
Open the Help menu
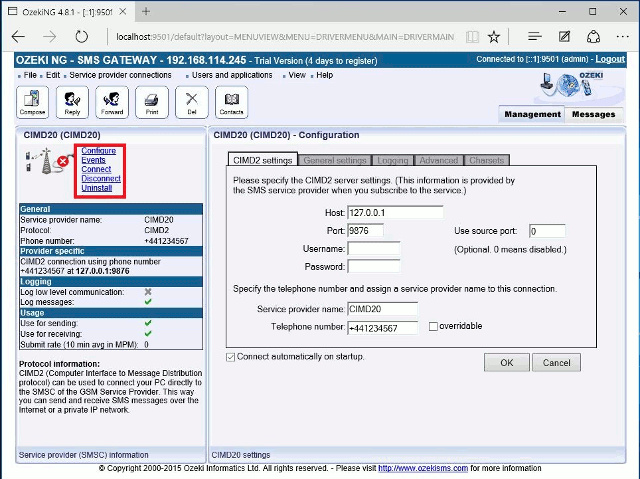[324, 75]
